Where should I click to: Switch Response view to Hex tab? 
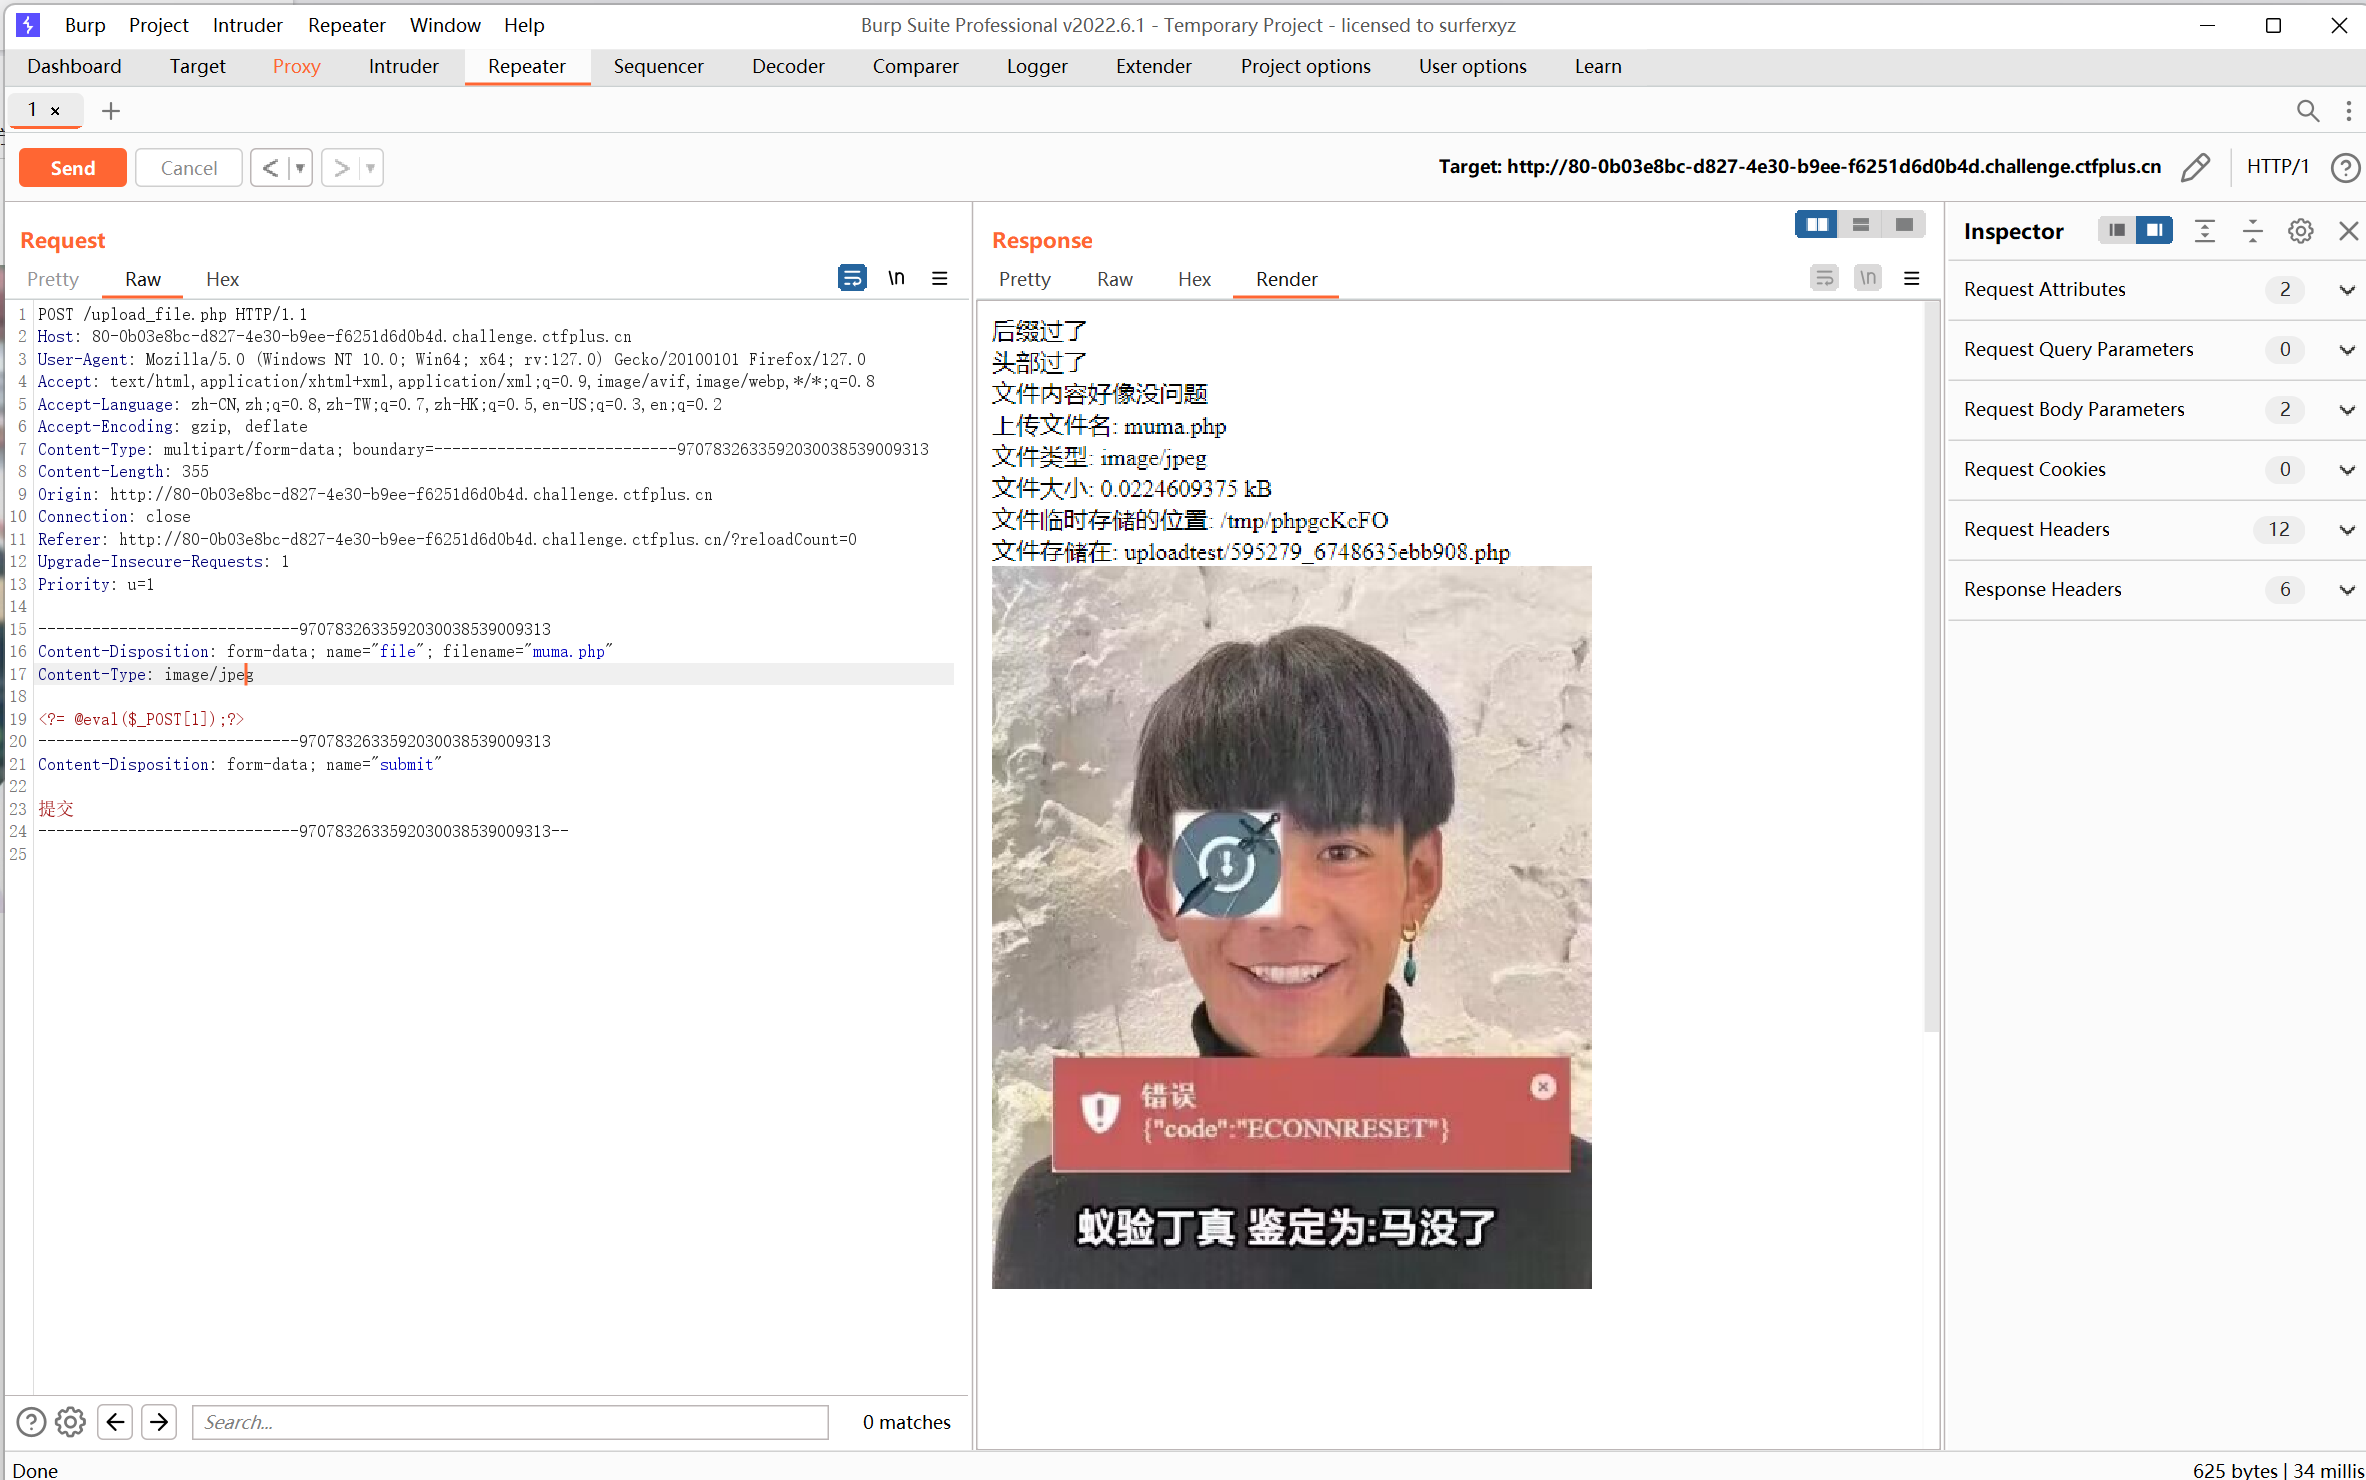(1194, 279)
